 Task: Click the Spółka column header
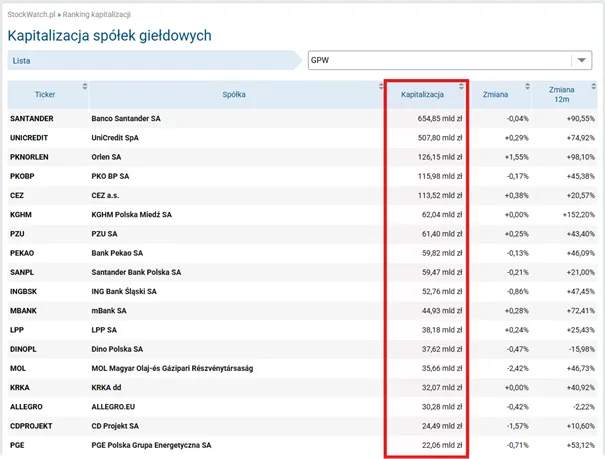click(x=234, y=94)
